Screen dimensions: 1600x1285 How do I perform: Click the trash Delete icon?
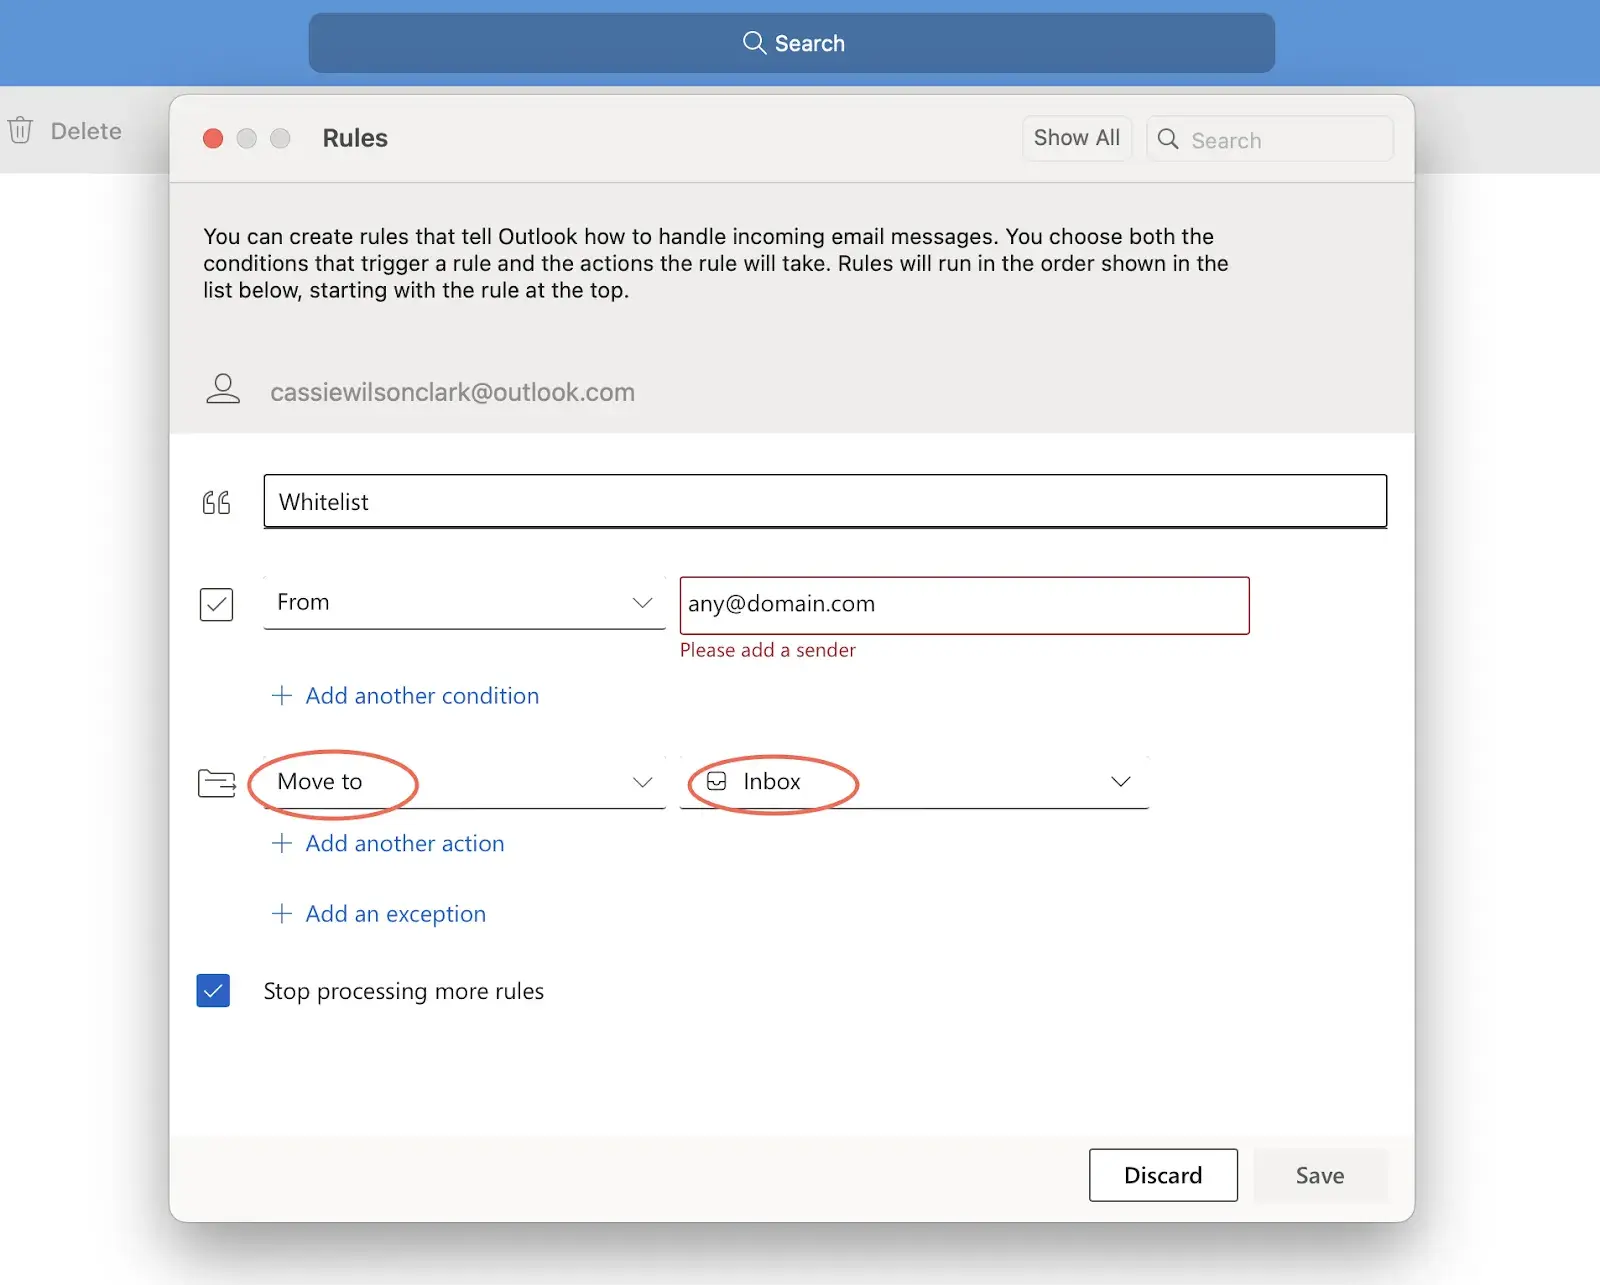tap(20, 131)
